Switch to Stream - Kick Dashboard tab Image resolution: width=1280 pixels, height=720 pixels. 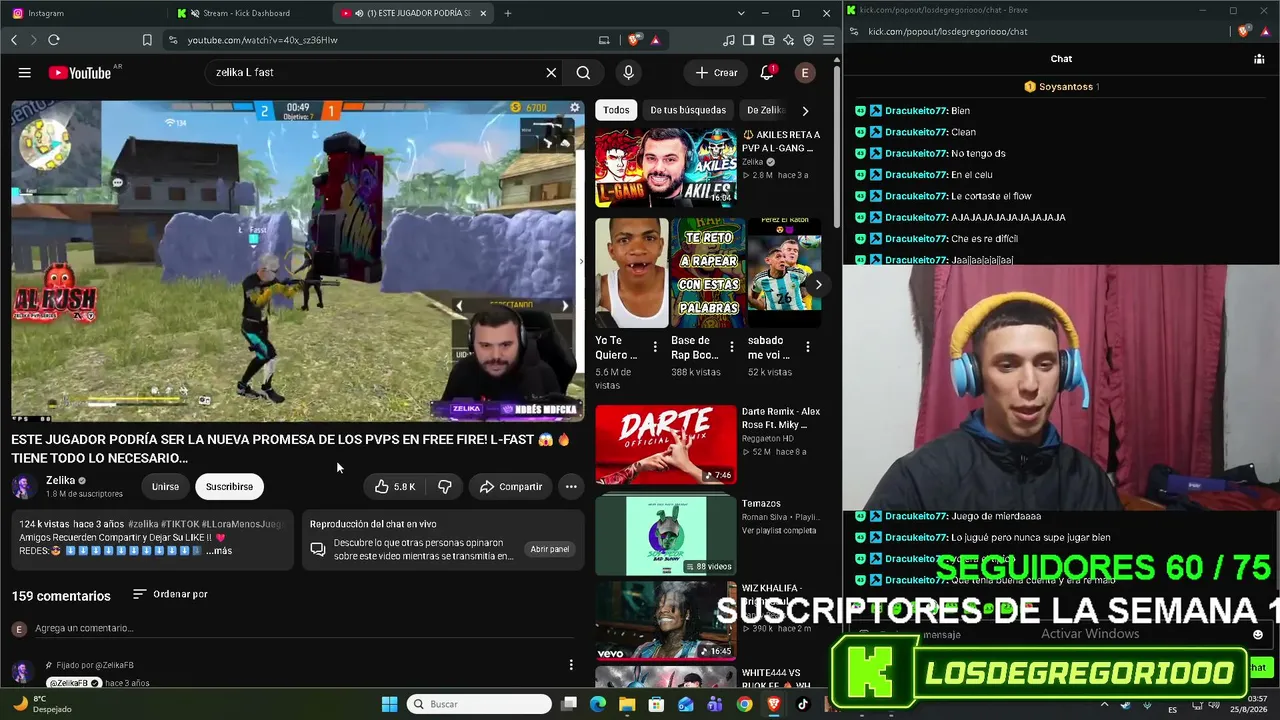[250, 13]
